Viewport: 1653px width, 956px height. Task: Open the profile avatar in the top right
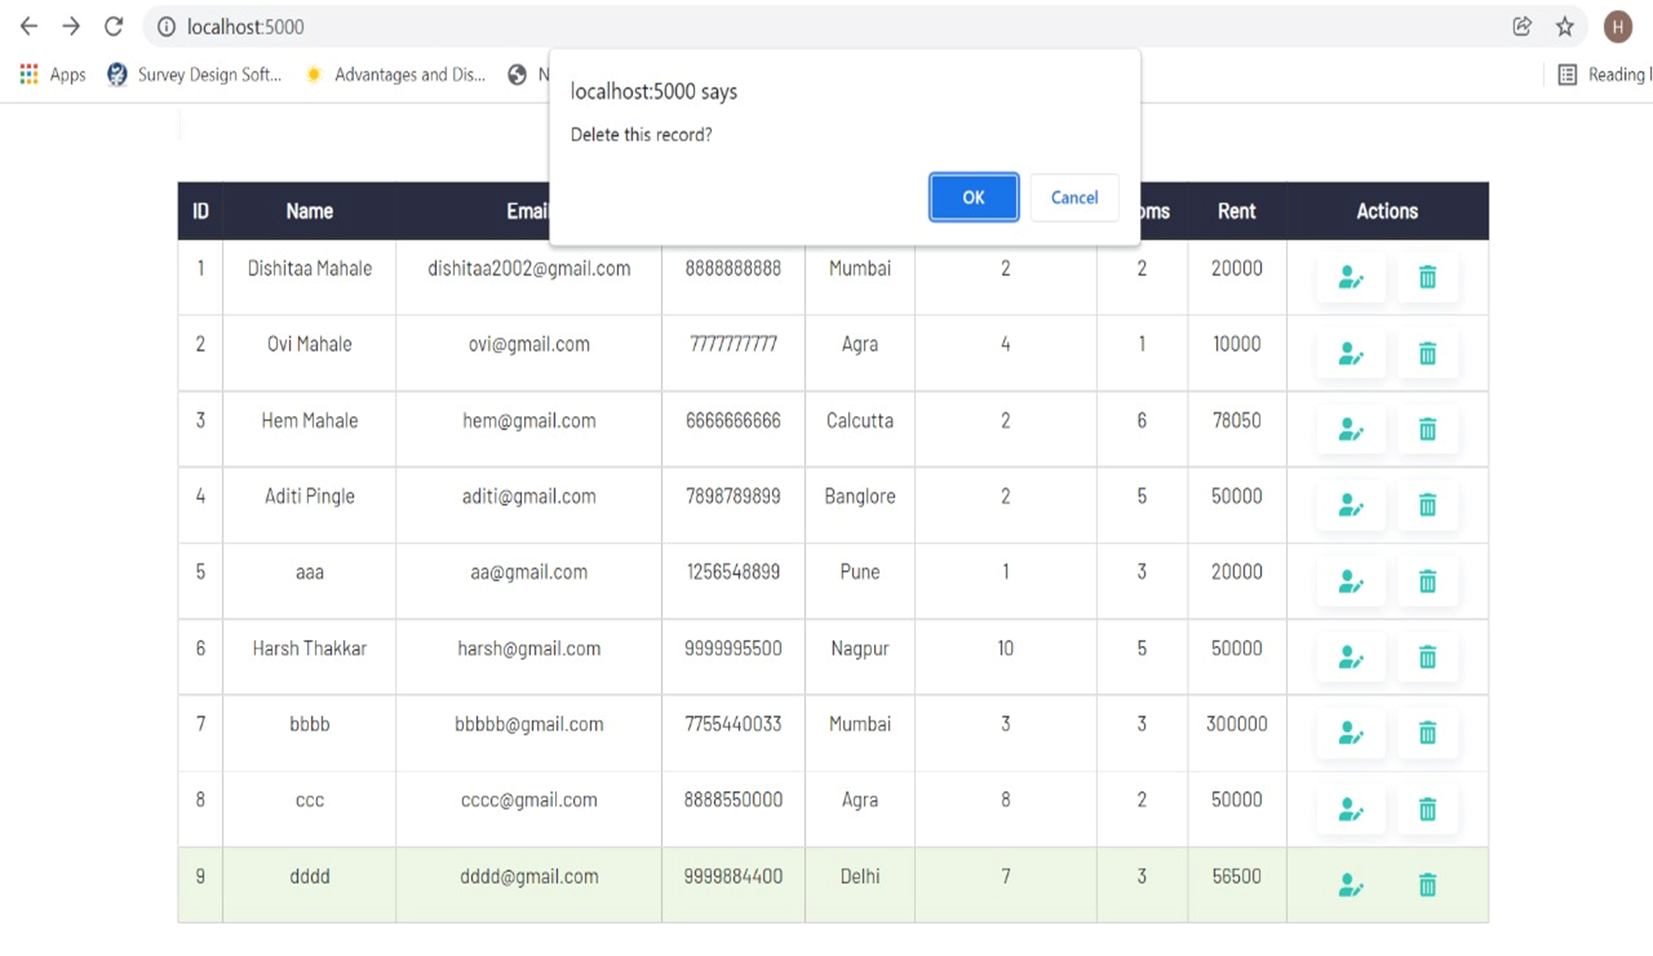(x=1617, y=27)
